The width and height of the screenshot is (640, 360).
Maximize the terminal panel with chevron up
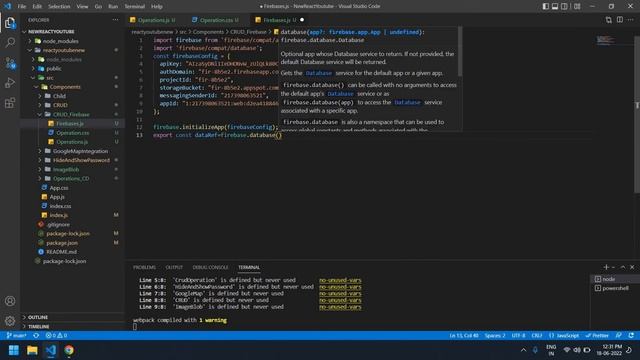tap(623, 267)
